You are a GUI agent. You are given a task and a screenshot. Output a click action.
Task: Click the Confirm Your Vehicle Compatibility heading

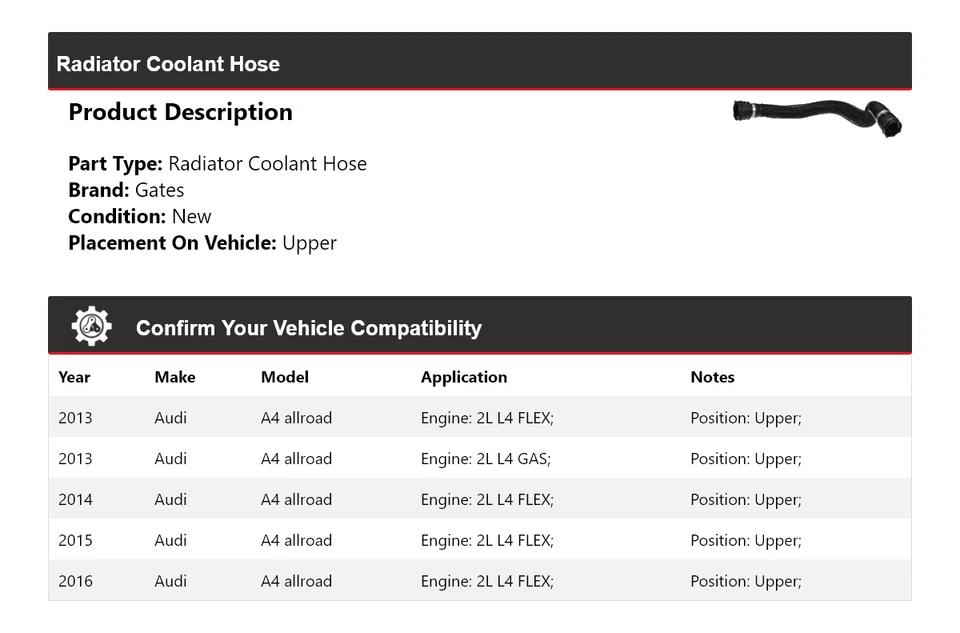pos(308,328)
